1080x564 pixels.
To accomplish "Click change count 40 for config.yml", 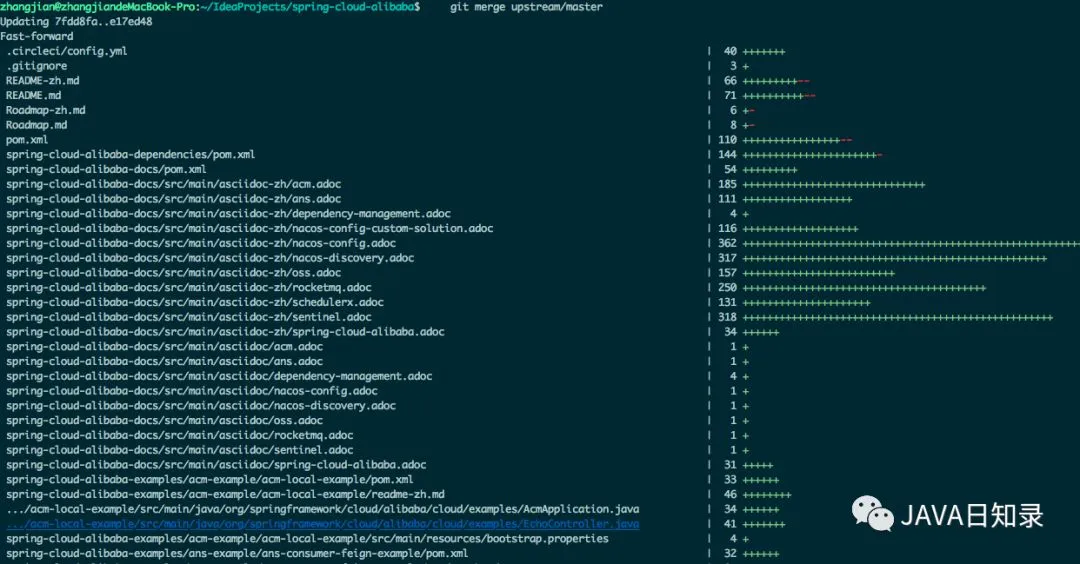I will tap(730, 51).
